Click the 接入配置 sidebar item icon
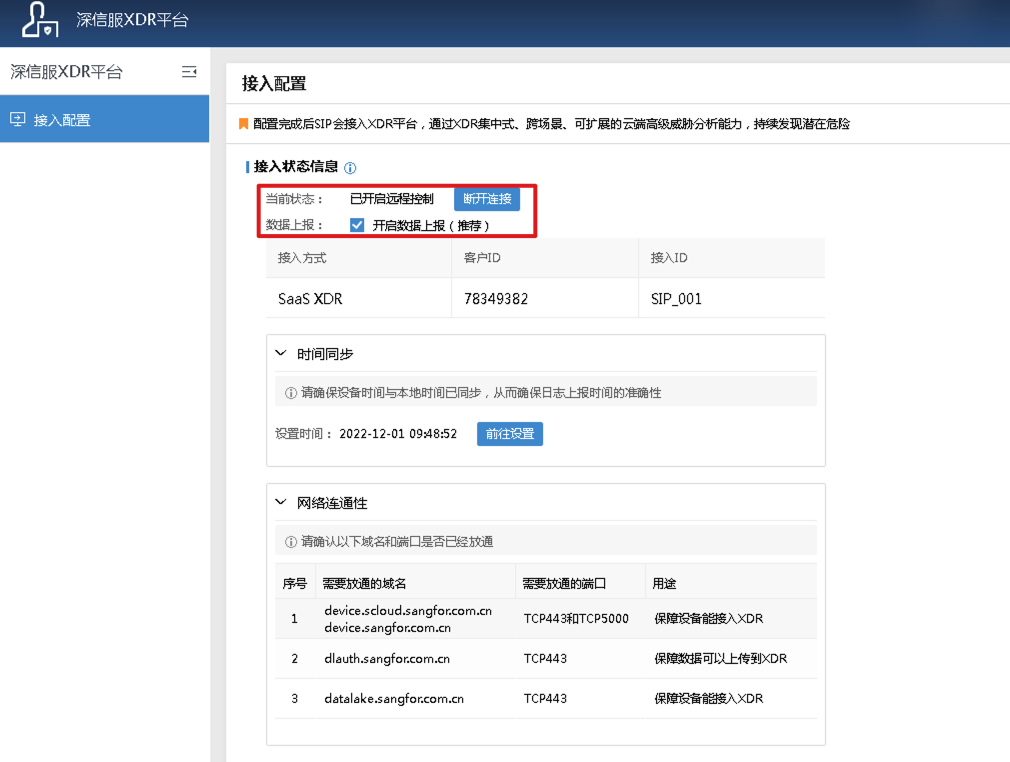 click(x=20, y=118)
